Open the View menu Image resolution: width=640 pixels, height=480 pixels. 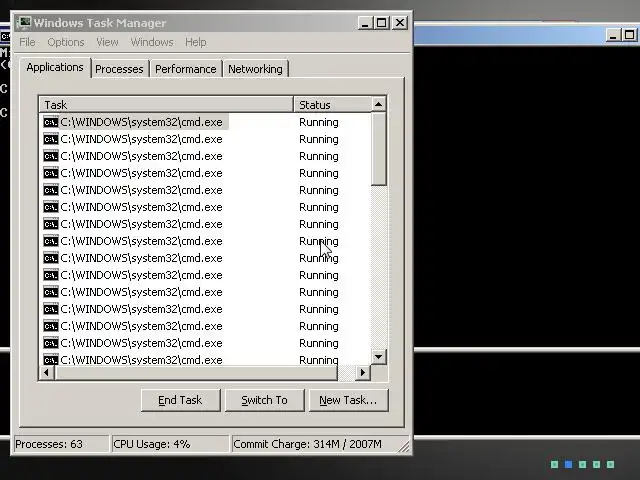click(x=107, y=42)
